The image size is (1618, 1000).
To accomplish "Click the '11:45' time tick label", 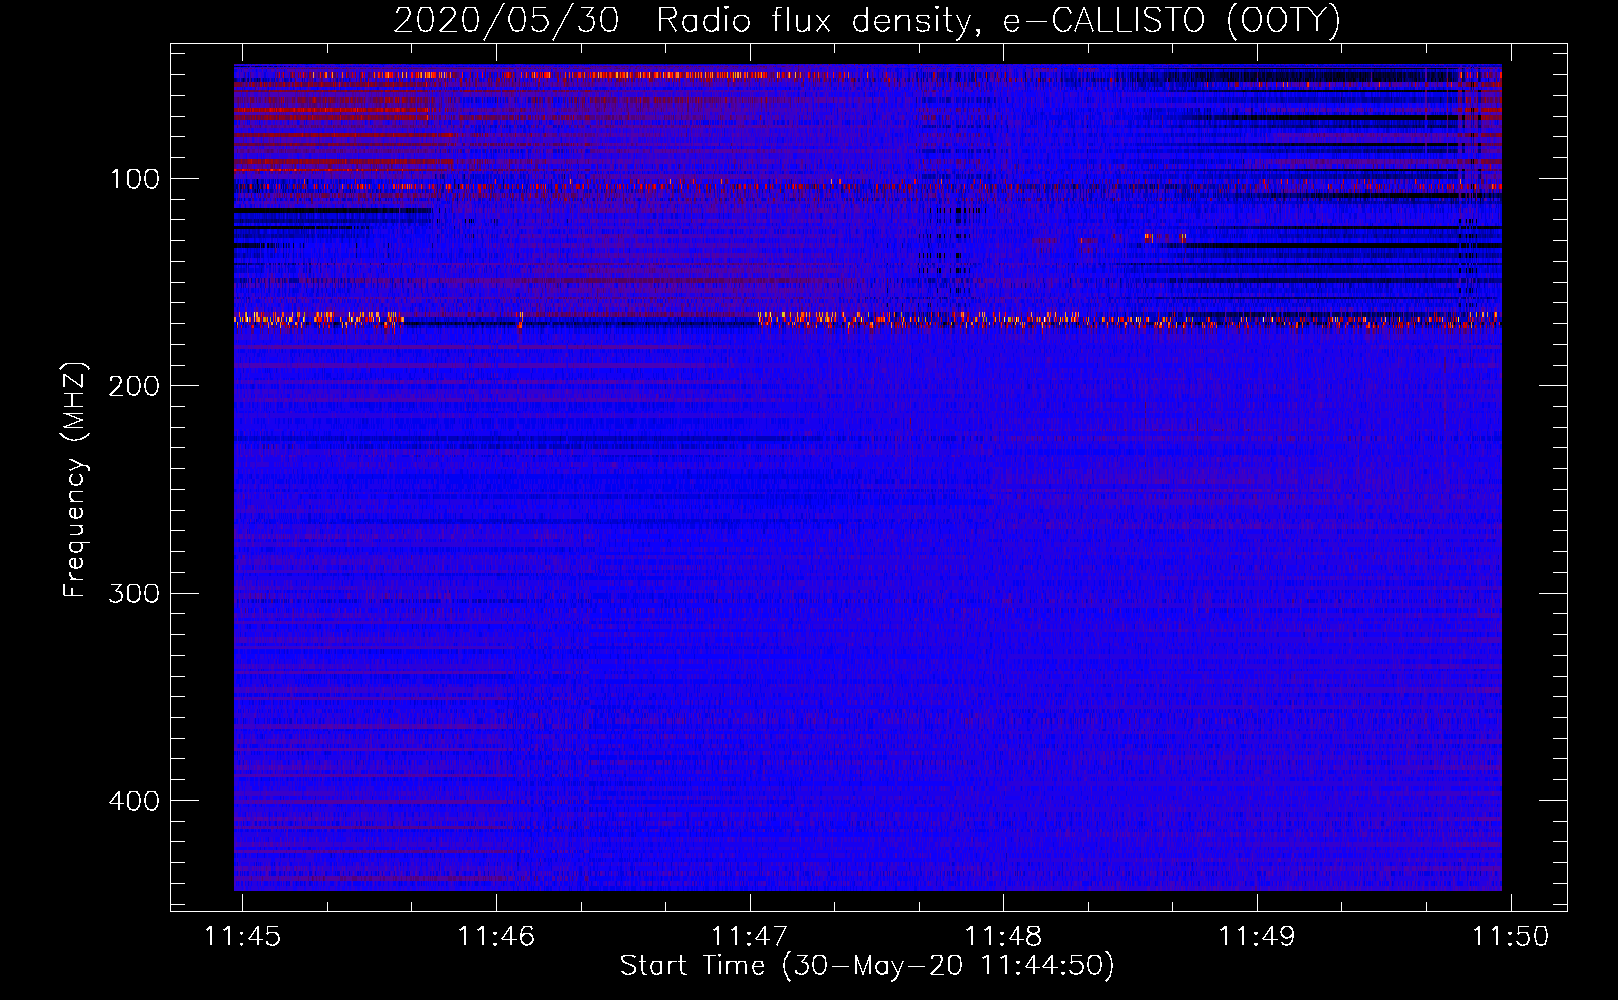I will tap(243, 936).
